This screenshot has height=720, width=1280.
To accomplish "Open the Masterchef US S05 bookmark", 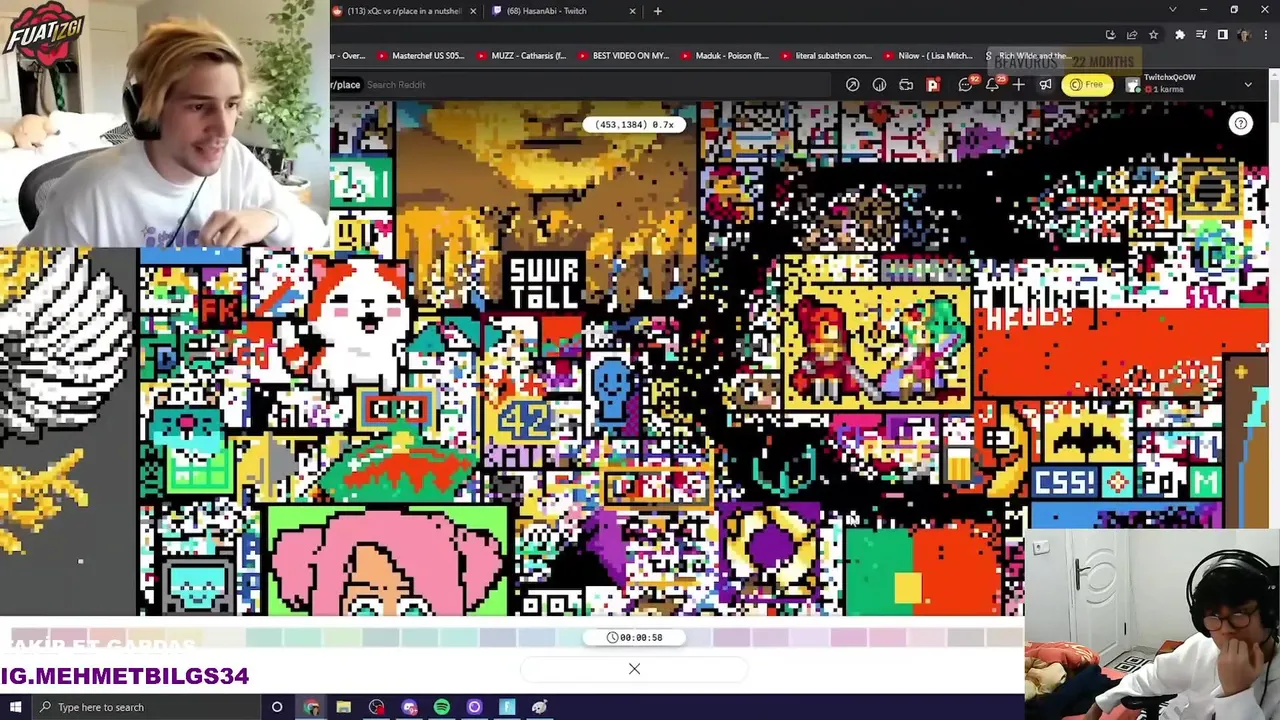I will [x=421, y=56].
